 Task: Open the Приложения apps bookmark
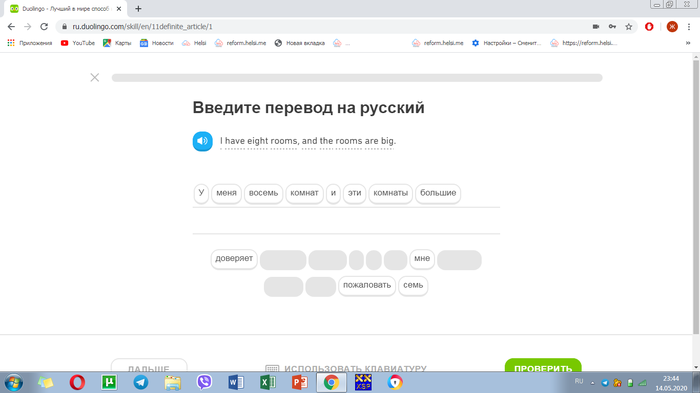point(30,43)
